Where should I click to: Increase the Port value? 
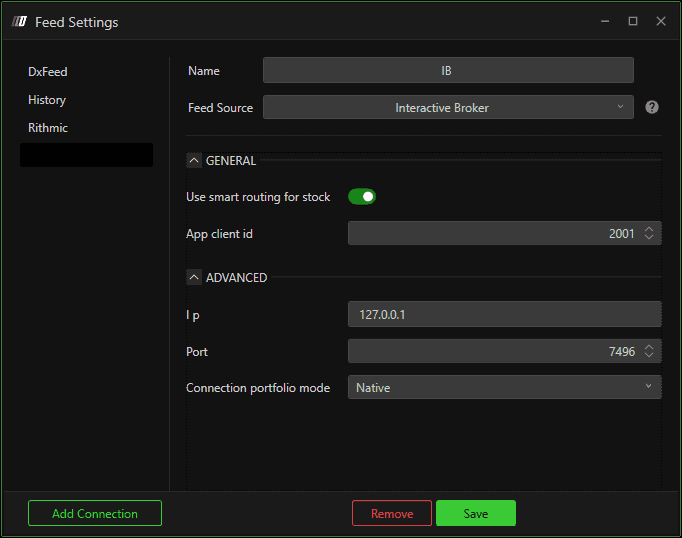coord(649,347)
